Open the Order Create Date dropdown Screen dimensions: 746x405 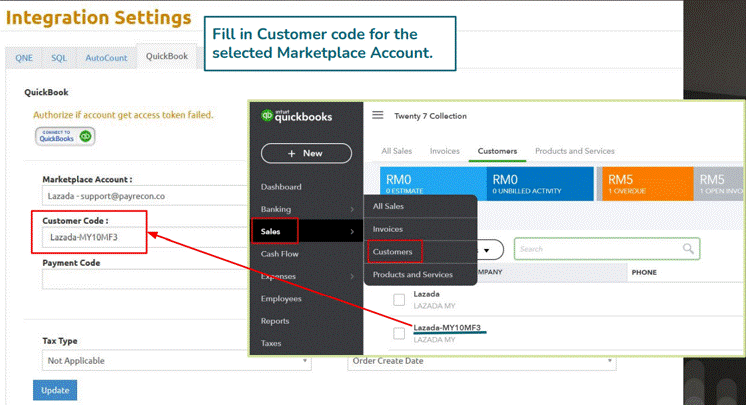(x=481, y=361)
